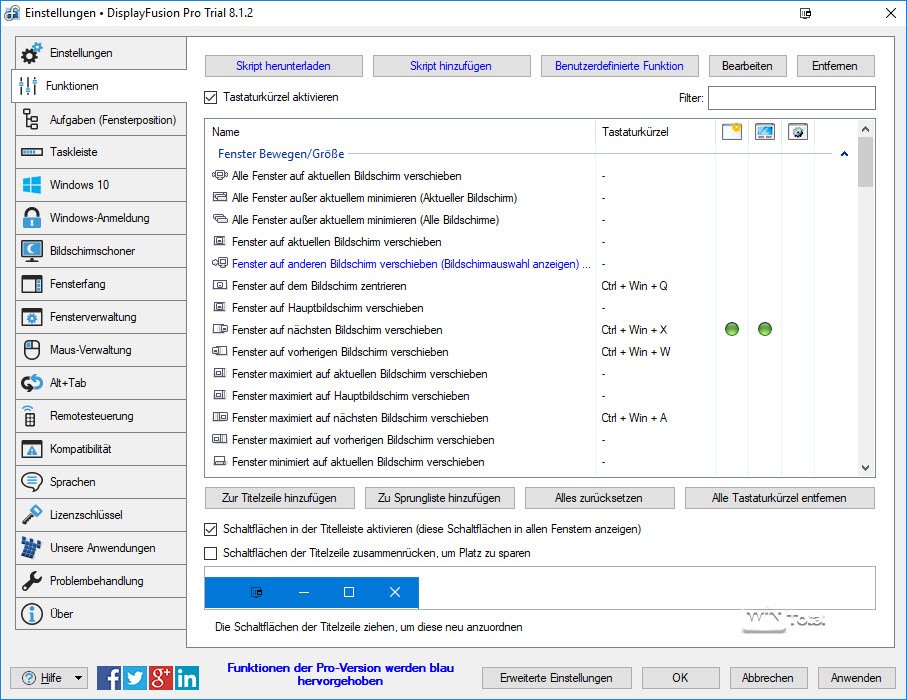Click the Facebook icon

[109, 677]
